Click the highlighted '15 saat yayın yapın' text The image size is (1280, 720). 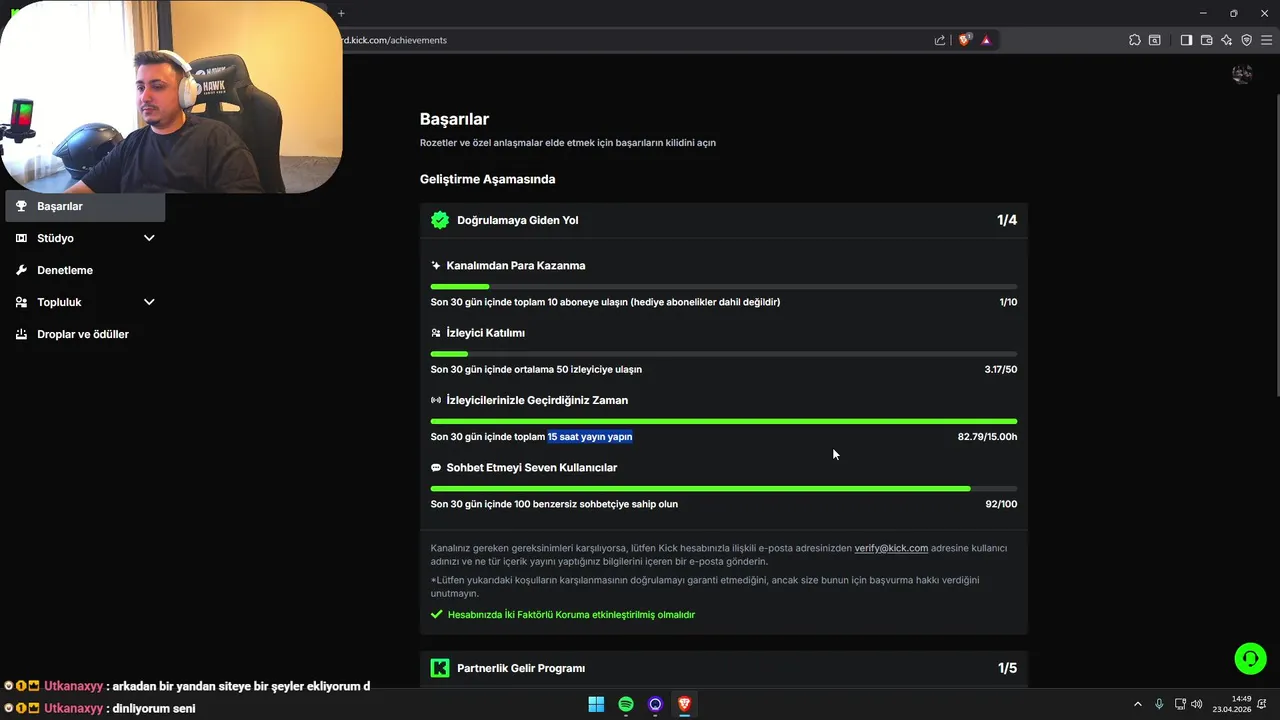pos(590,437)
